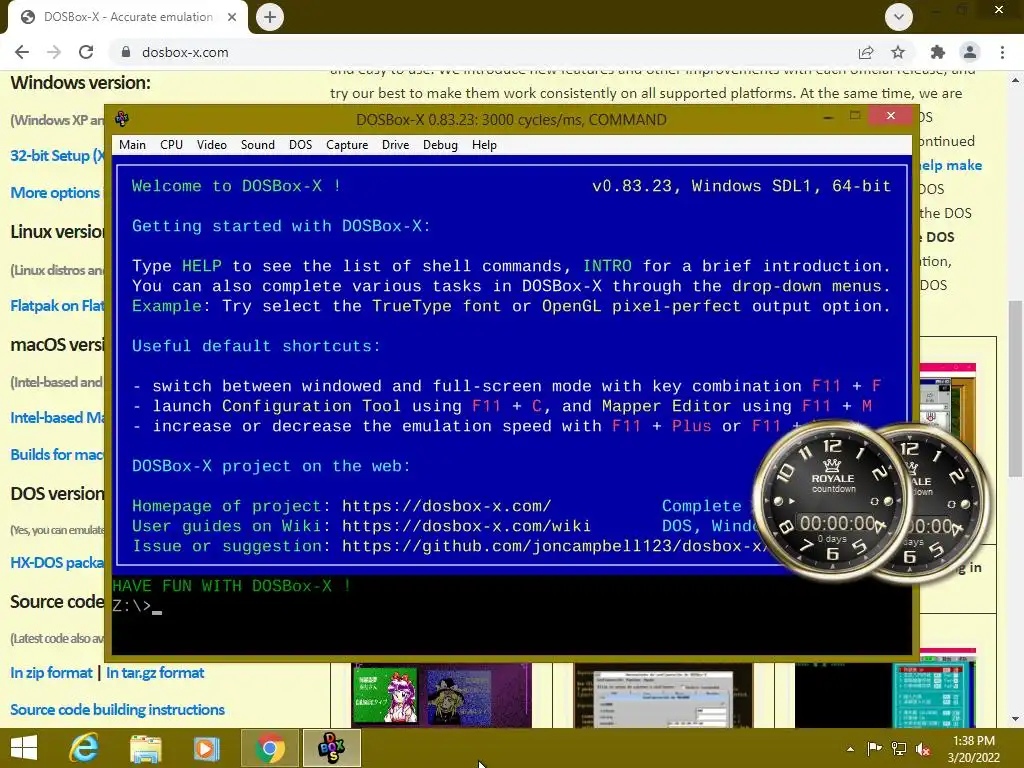Viewport: 1024px width, 768px height.
Task: Close the DOSBox-X browser tab
Action: click(232, 17)
